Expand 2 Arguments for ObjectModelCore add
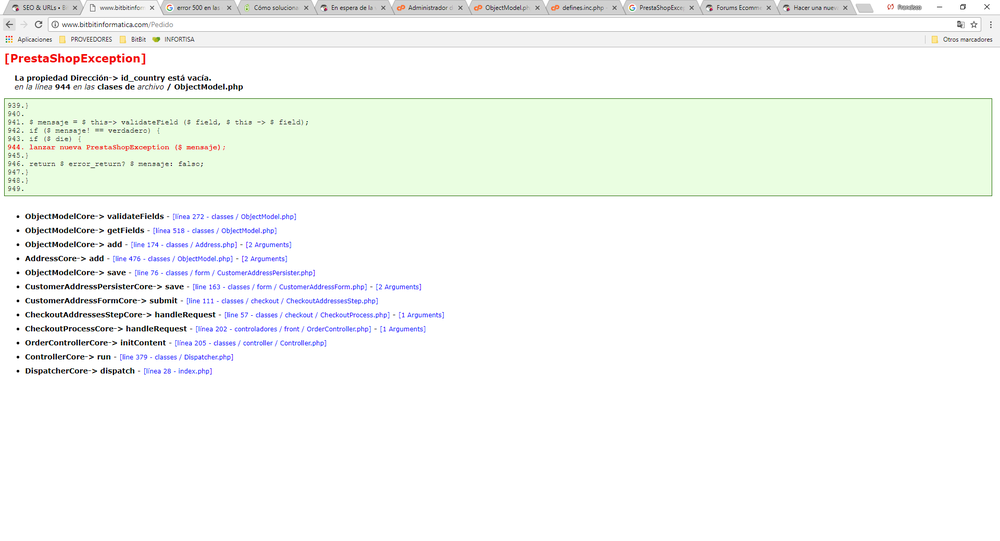The image size is (1000, 541). point(268,245)
